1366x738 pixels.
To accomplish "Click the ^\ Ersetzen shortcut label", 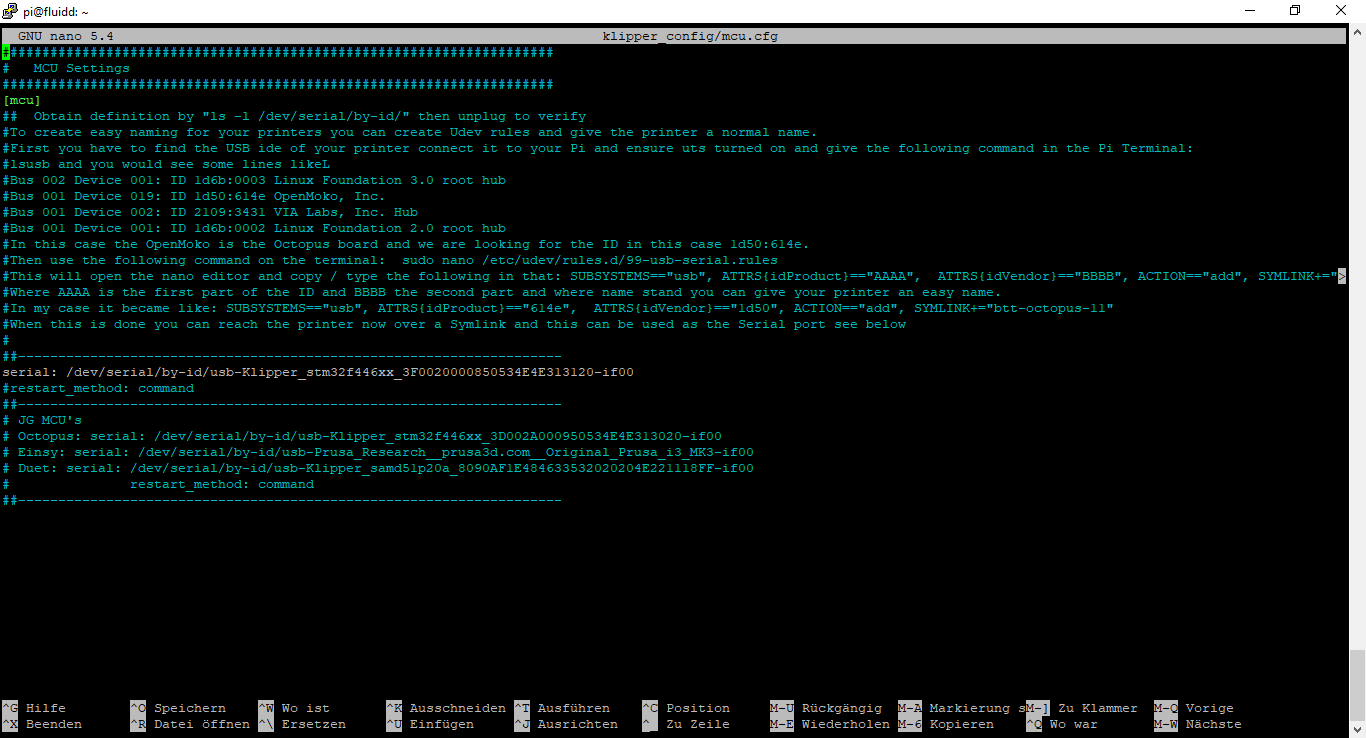I will 302,724.
